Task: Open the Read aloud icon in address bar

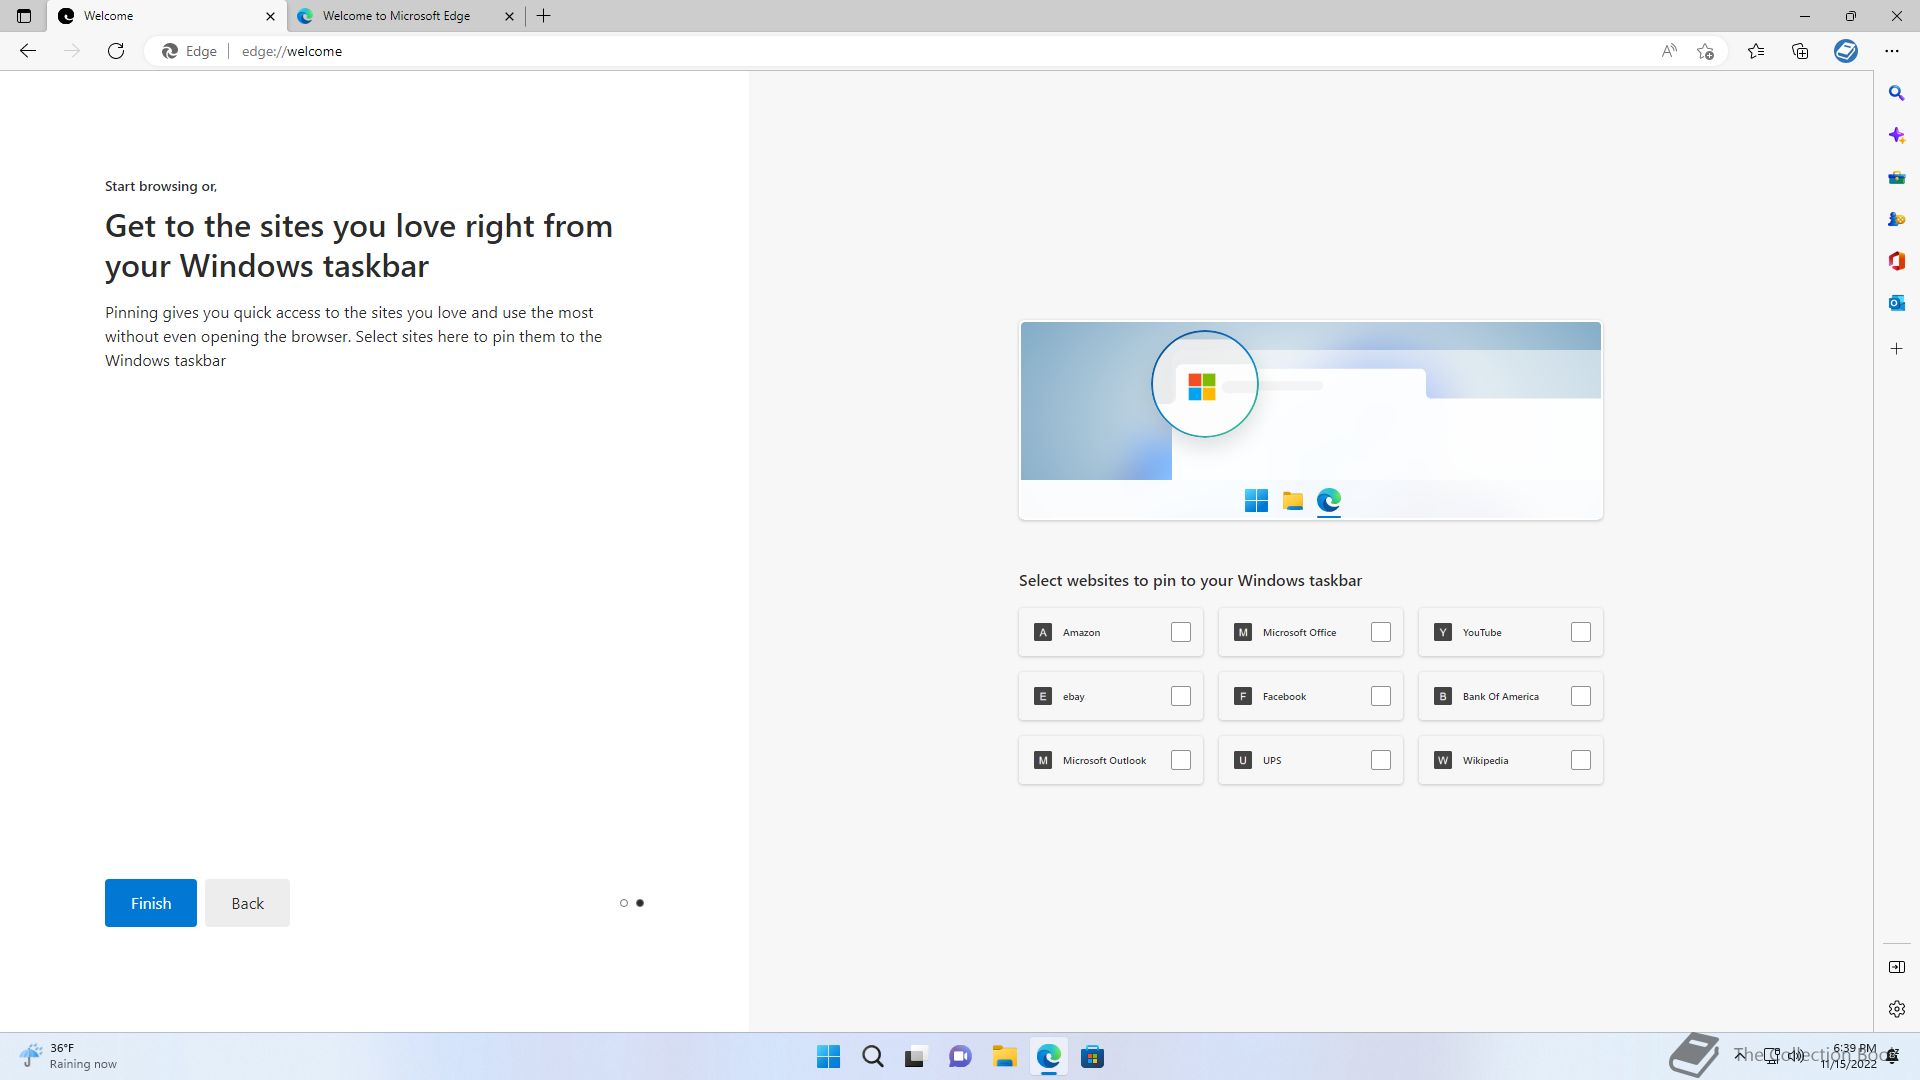Action: (1668, 51)
